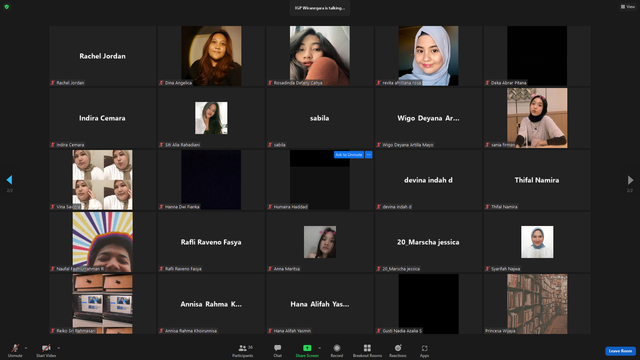This screenshot has width=640, height=360.
Task: Start video with the camera button
Action: pyautogui.click(x=46, y=350)
